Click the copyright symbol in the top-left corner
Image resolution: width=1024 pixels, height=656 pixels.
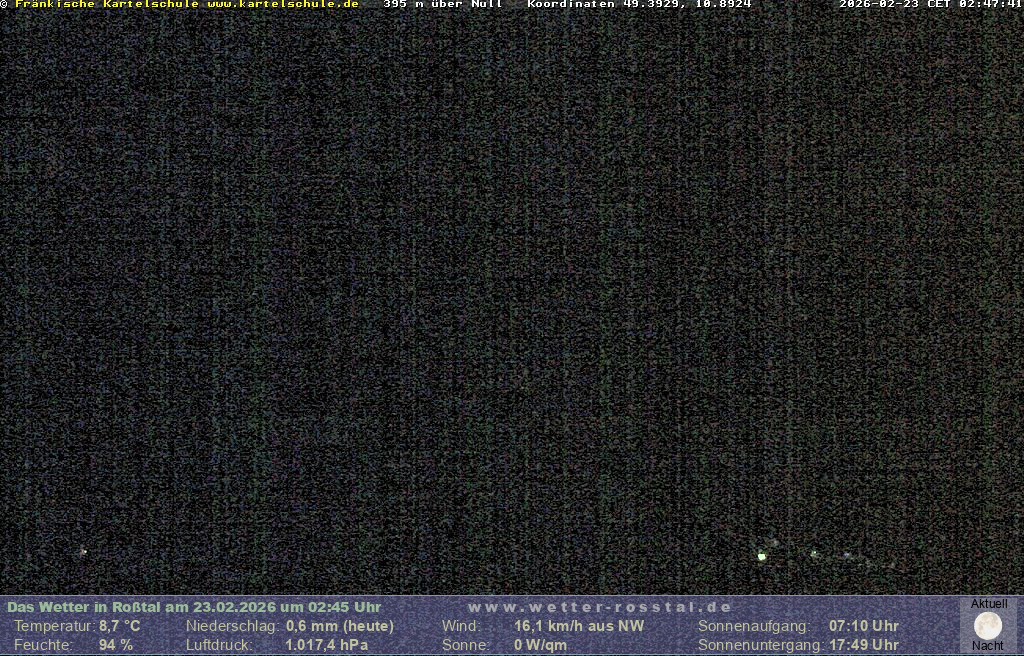(4, 4)
